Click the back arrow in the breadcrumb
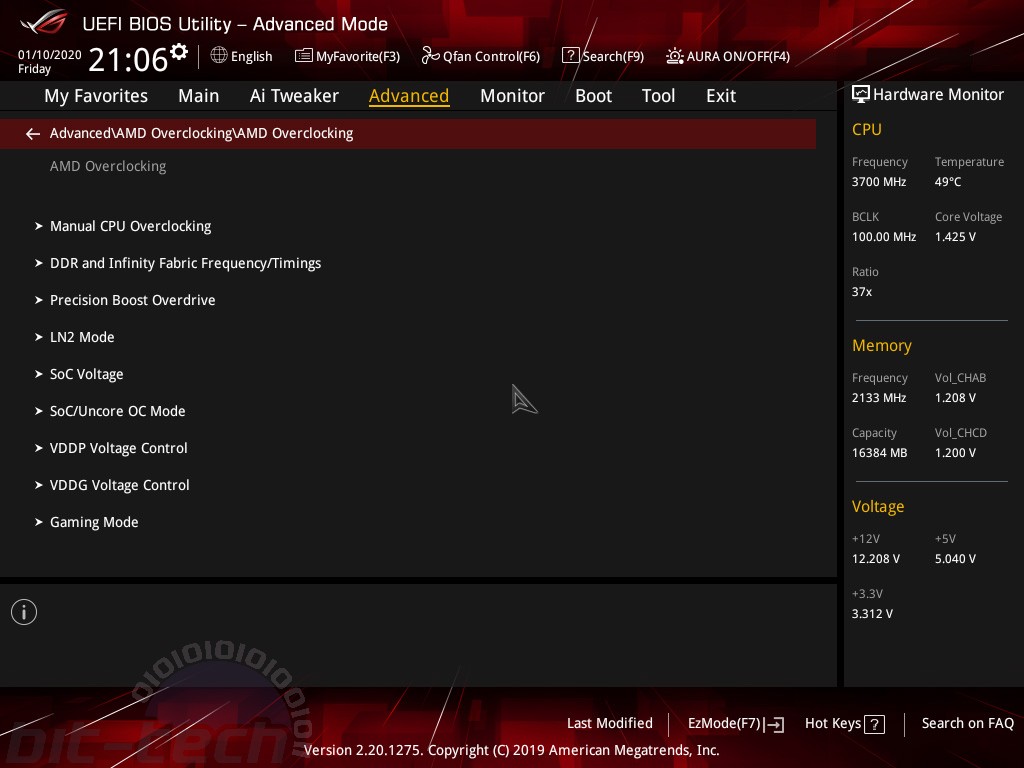 point(33,134)
